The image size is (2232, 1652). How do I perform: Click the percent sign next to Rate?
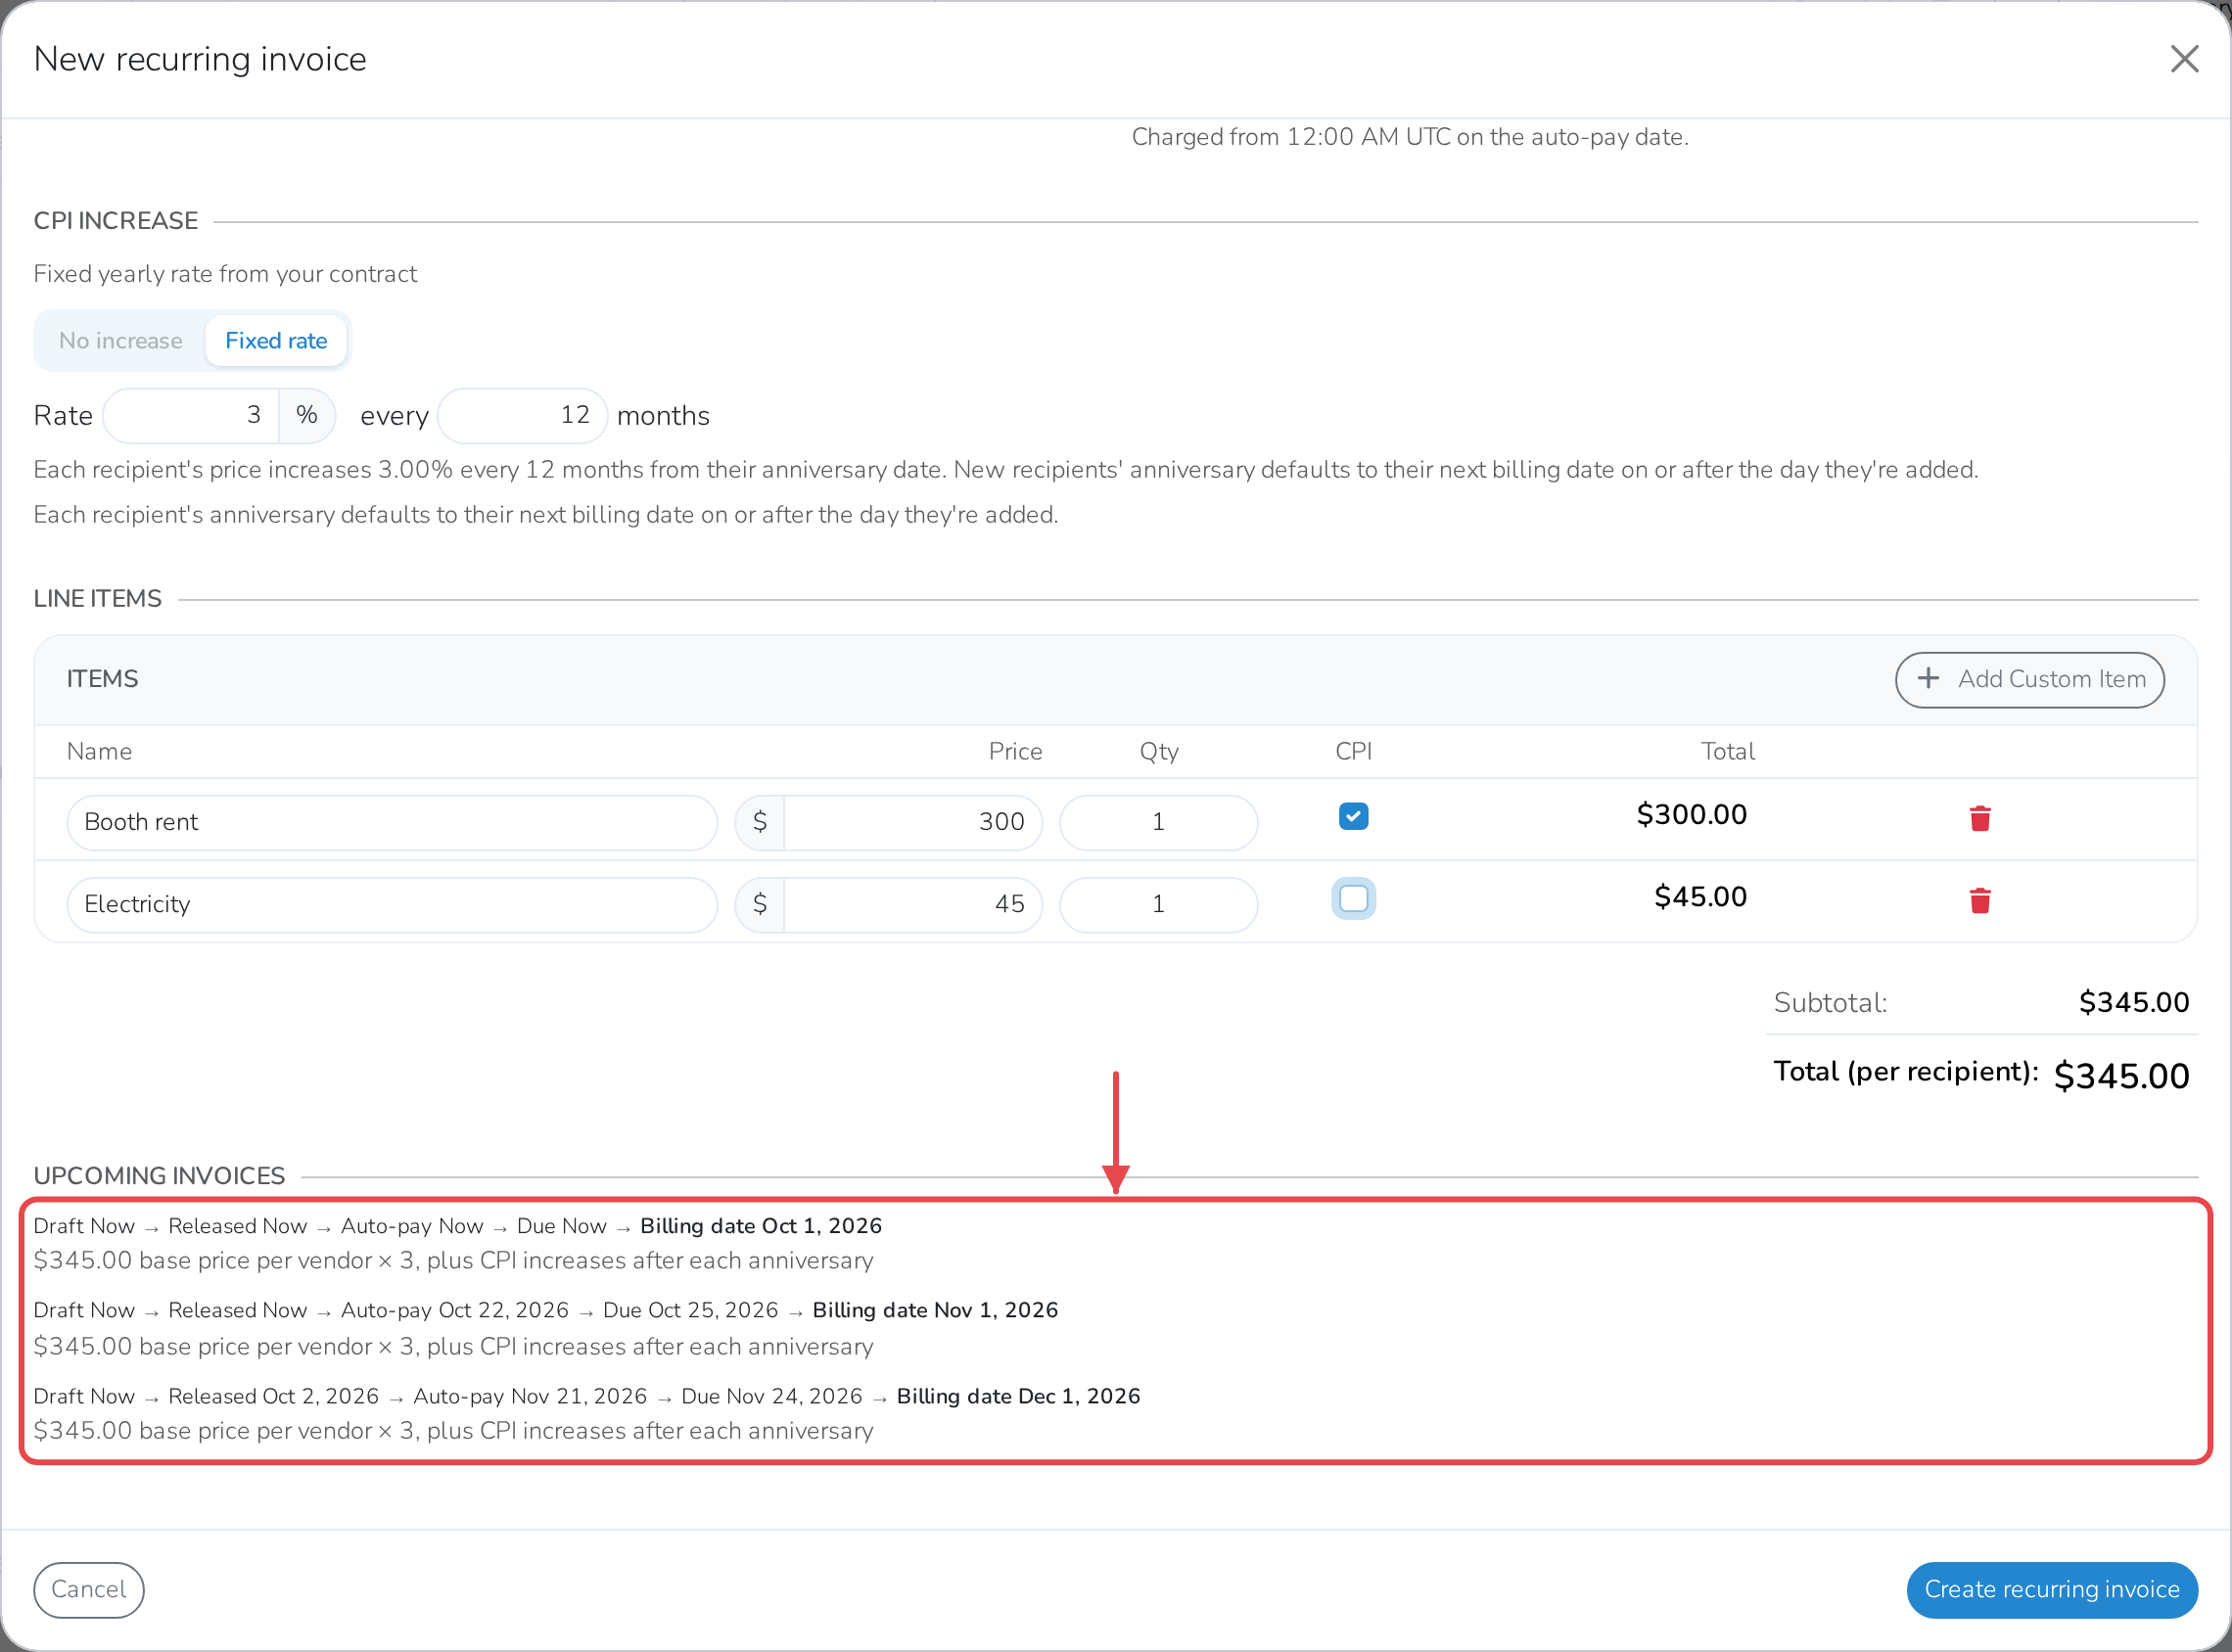coord(307,416)
